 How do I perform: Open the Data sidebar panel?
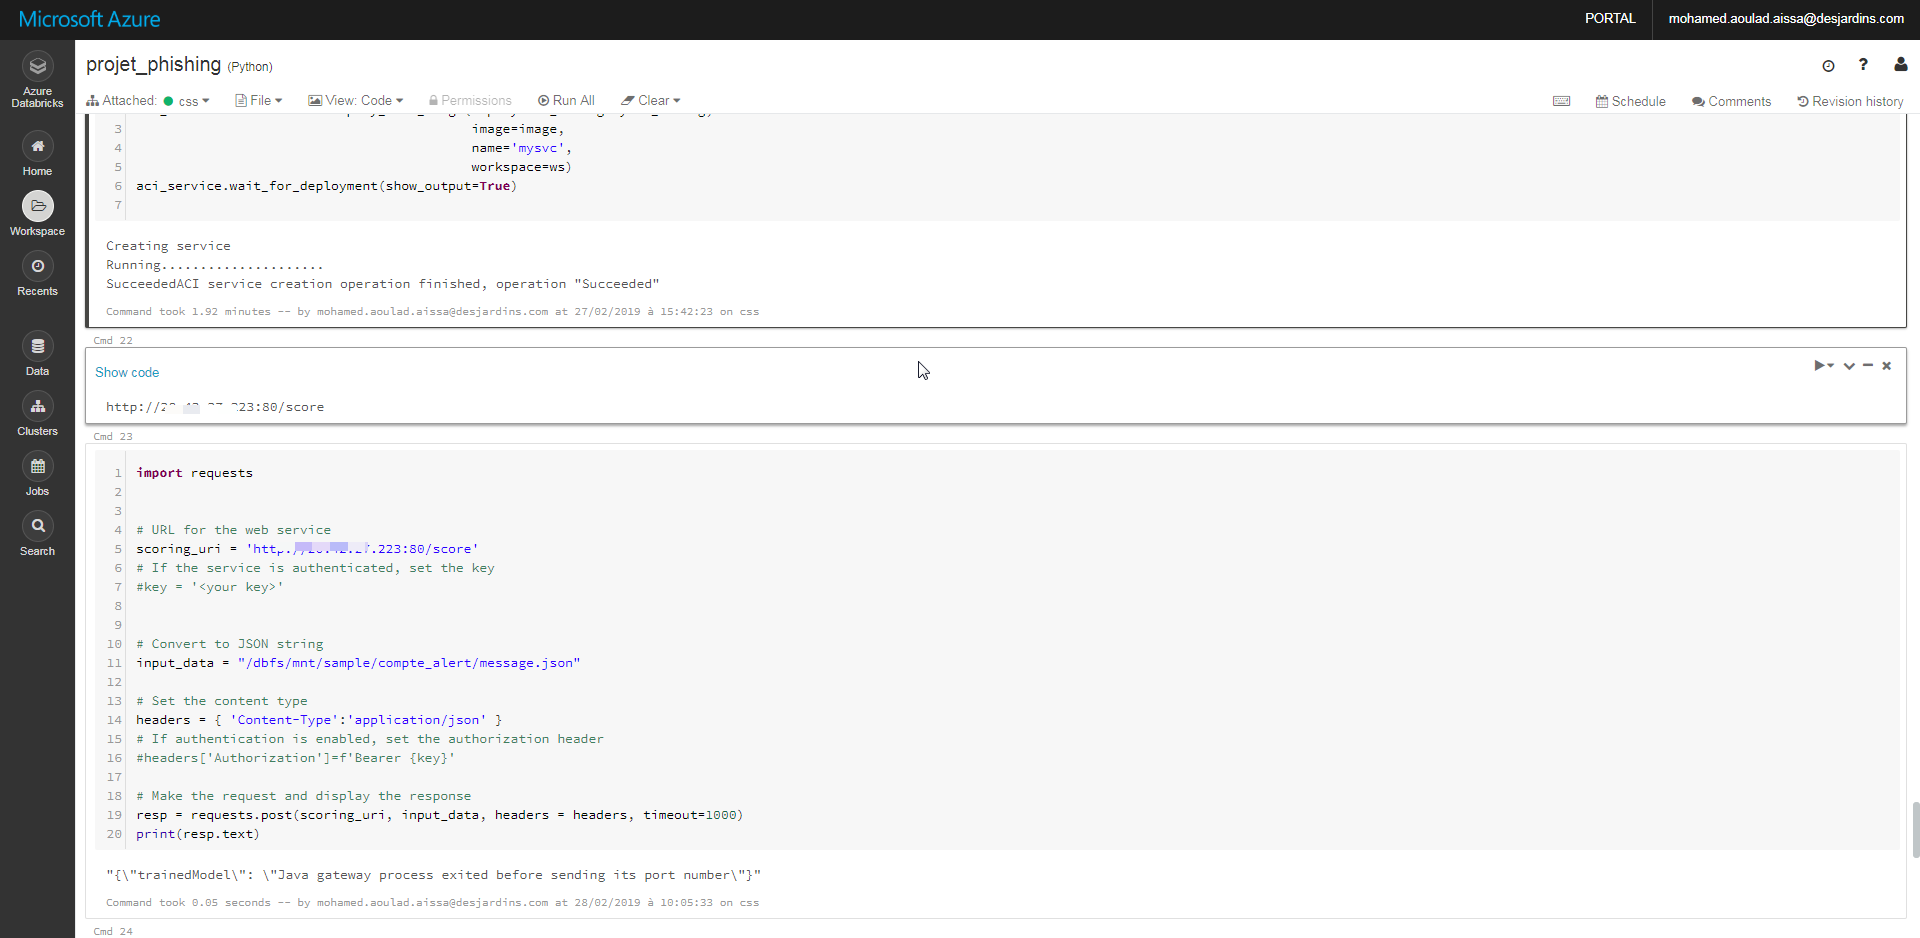37,353
